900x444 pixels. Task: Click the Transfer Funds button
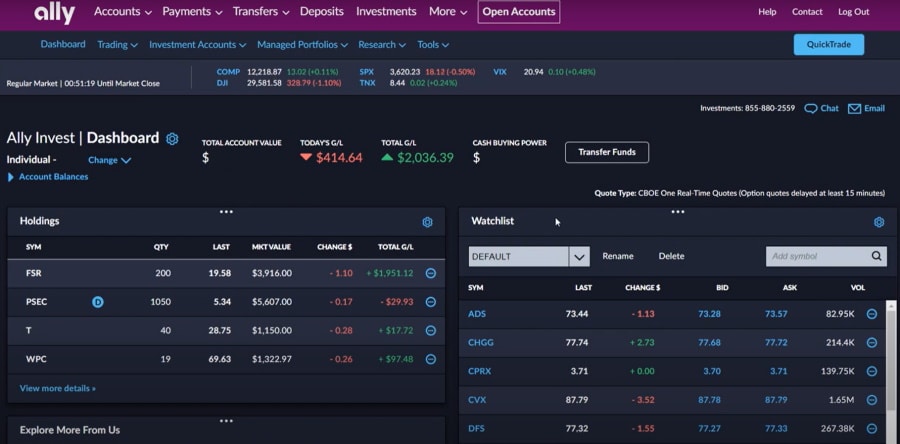coord(607,153)
